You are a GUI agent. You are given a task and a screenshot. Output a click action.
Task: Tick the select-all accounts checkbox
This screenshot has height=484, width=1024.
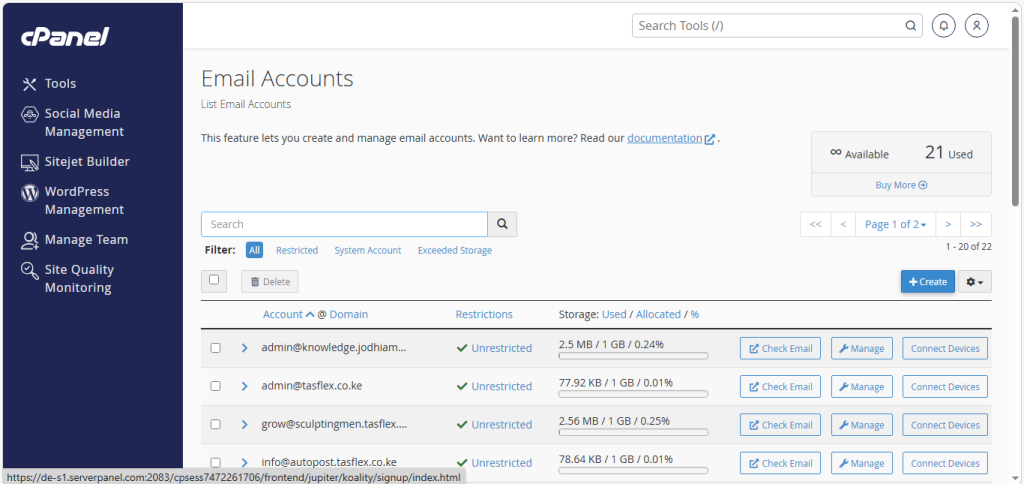214,281
